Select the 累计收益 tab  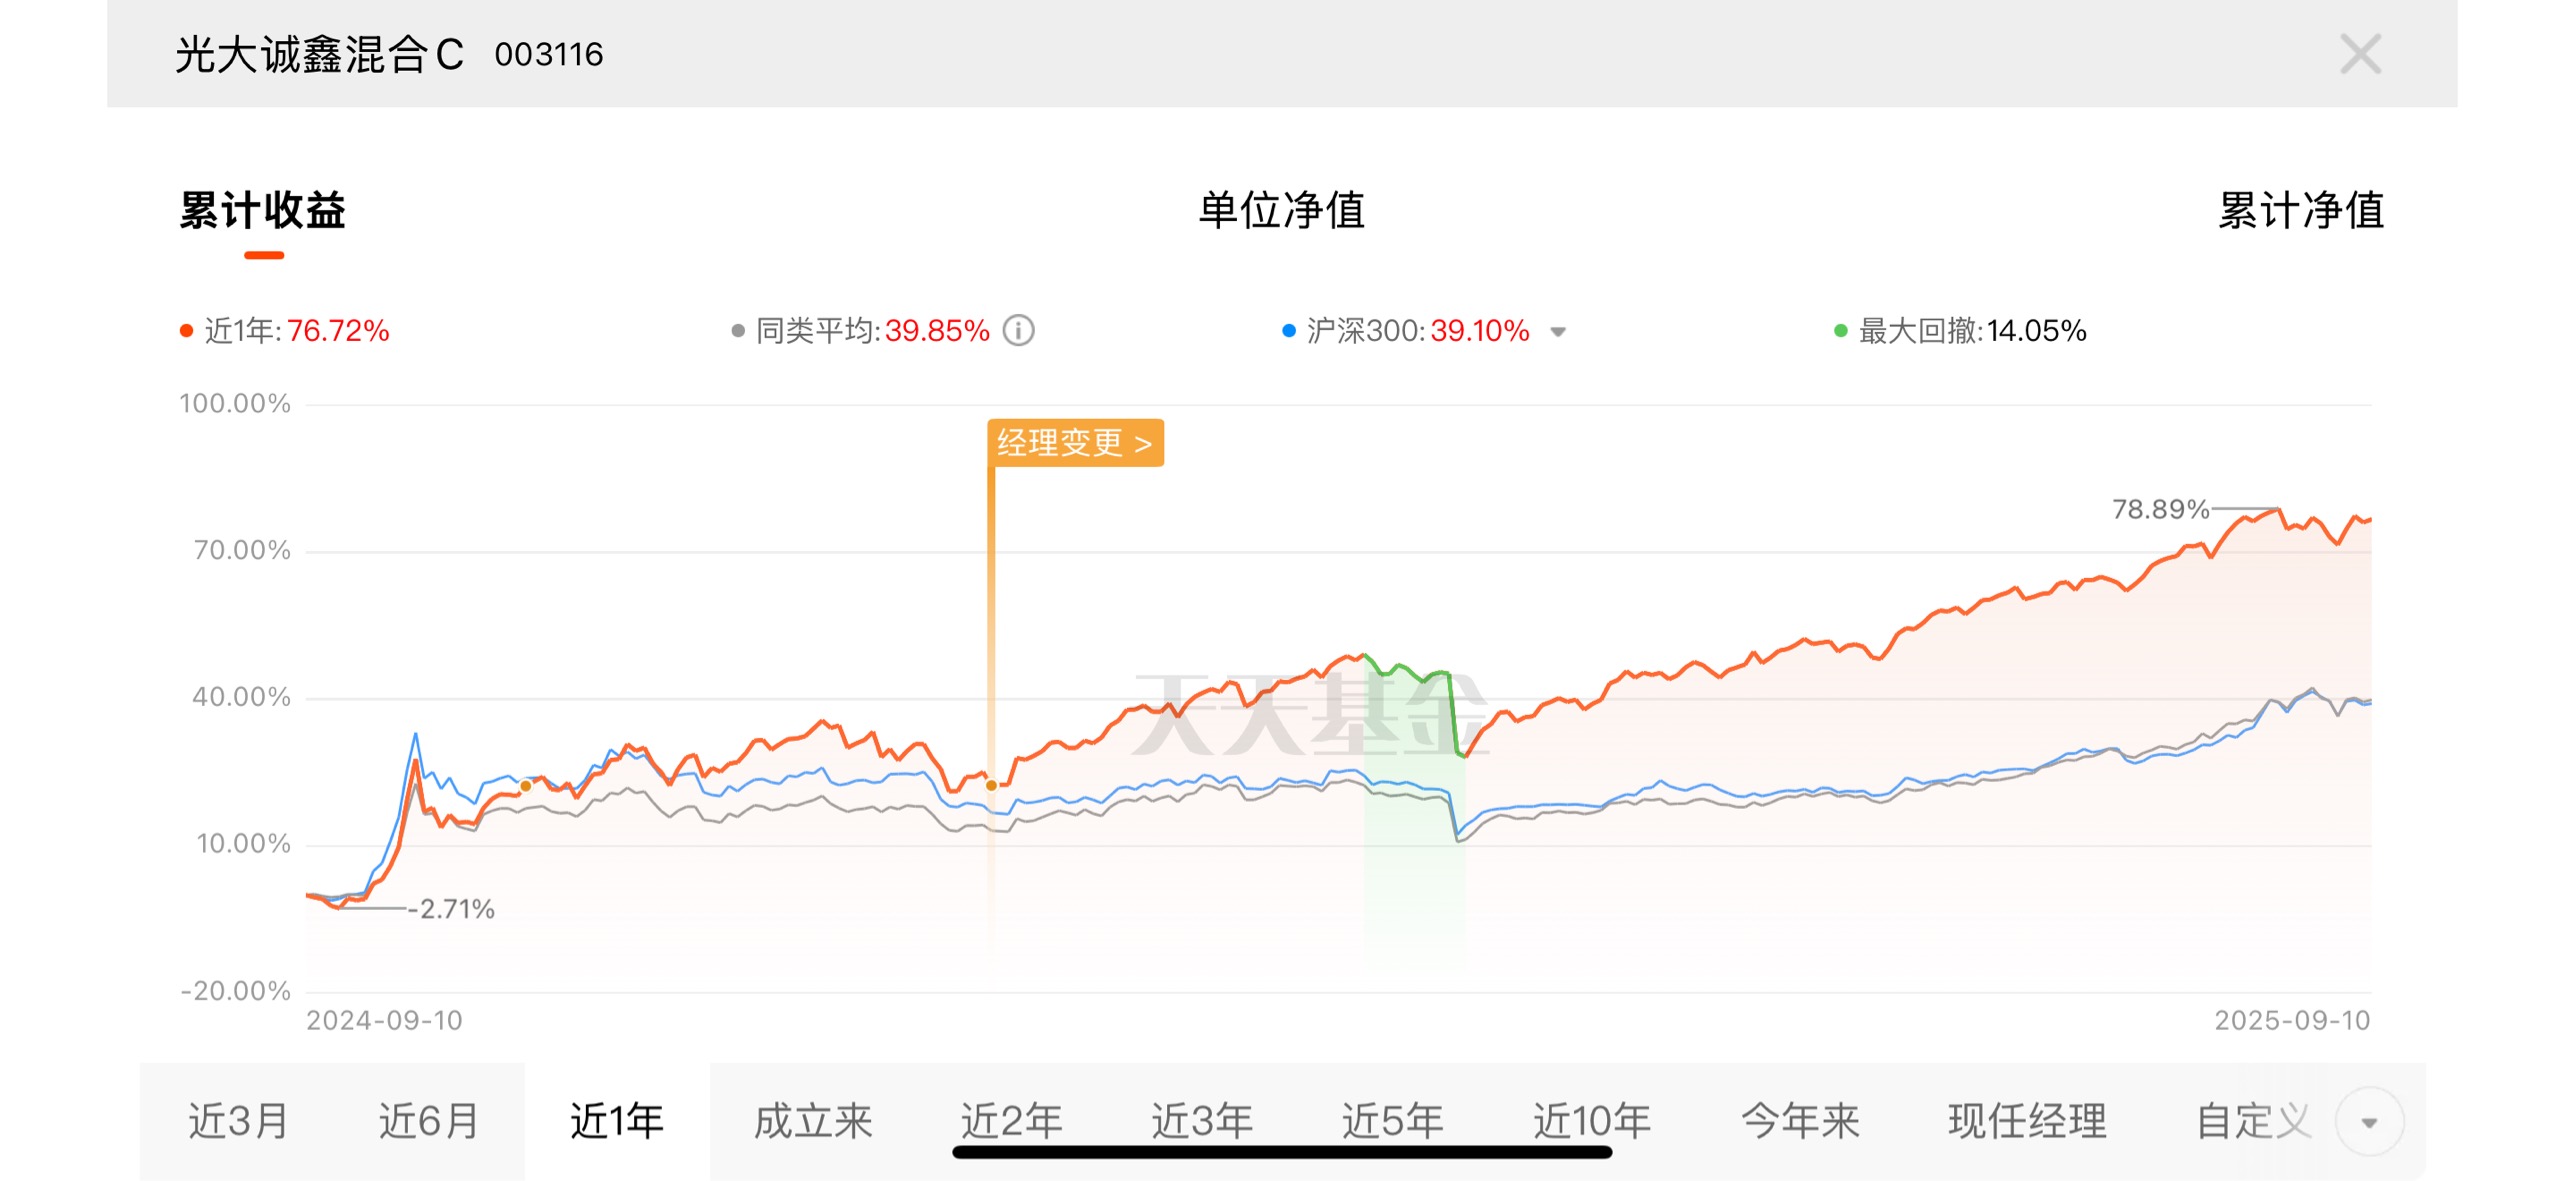coord(263,210)
